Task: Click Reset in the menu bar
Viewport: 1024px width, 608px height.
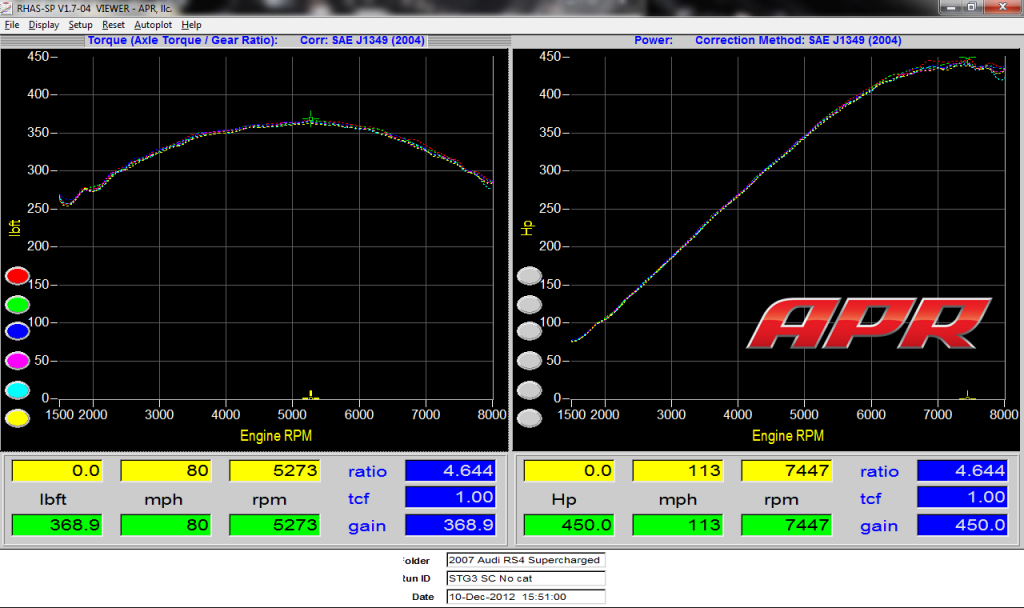Action: click(x=113, y=24)
